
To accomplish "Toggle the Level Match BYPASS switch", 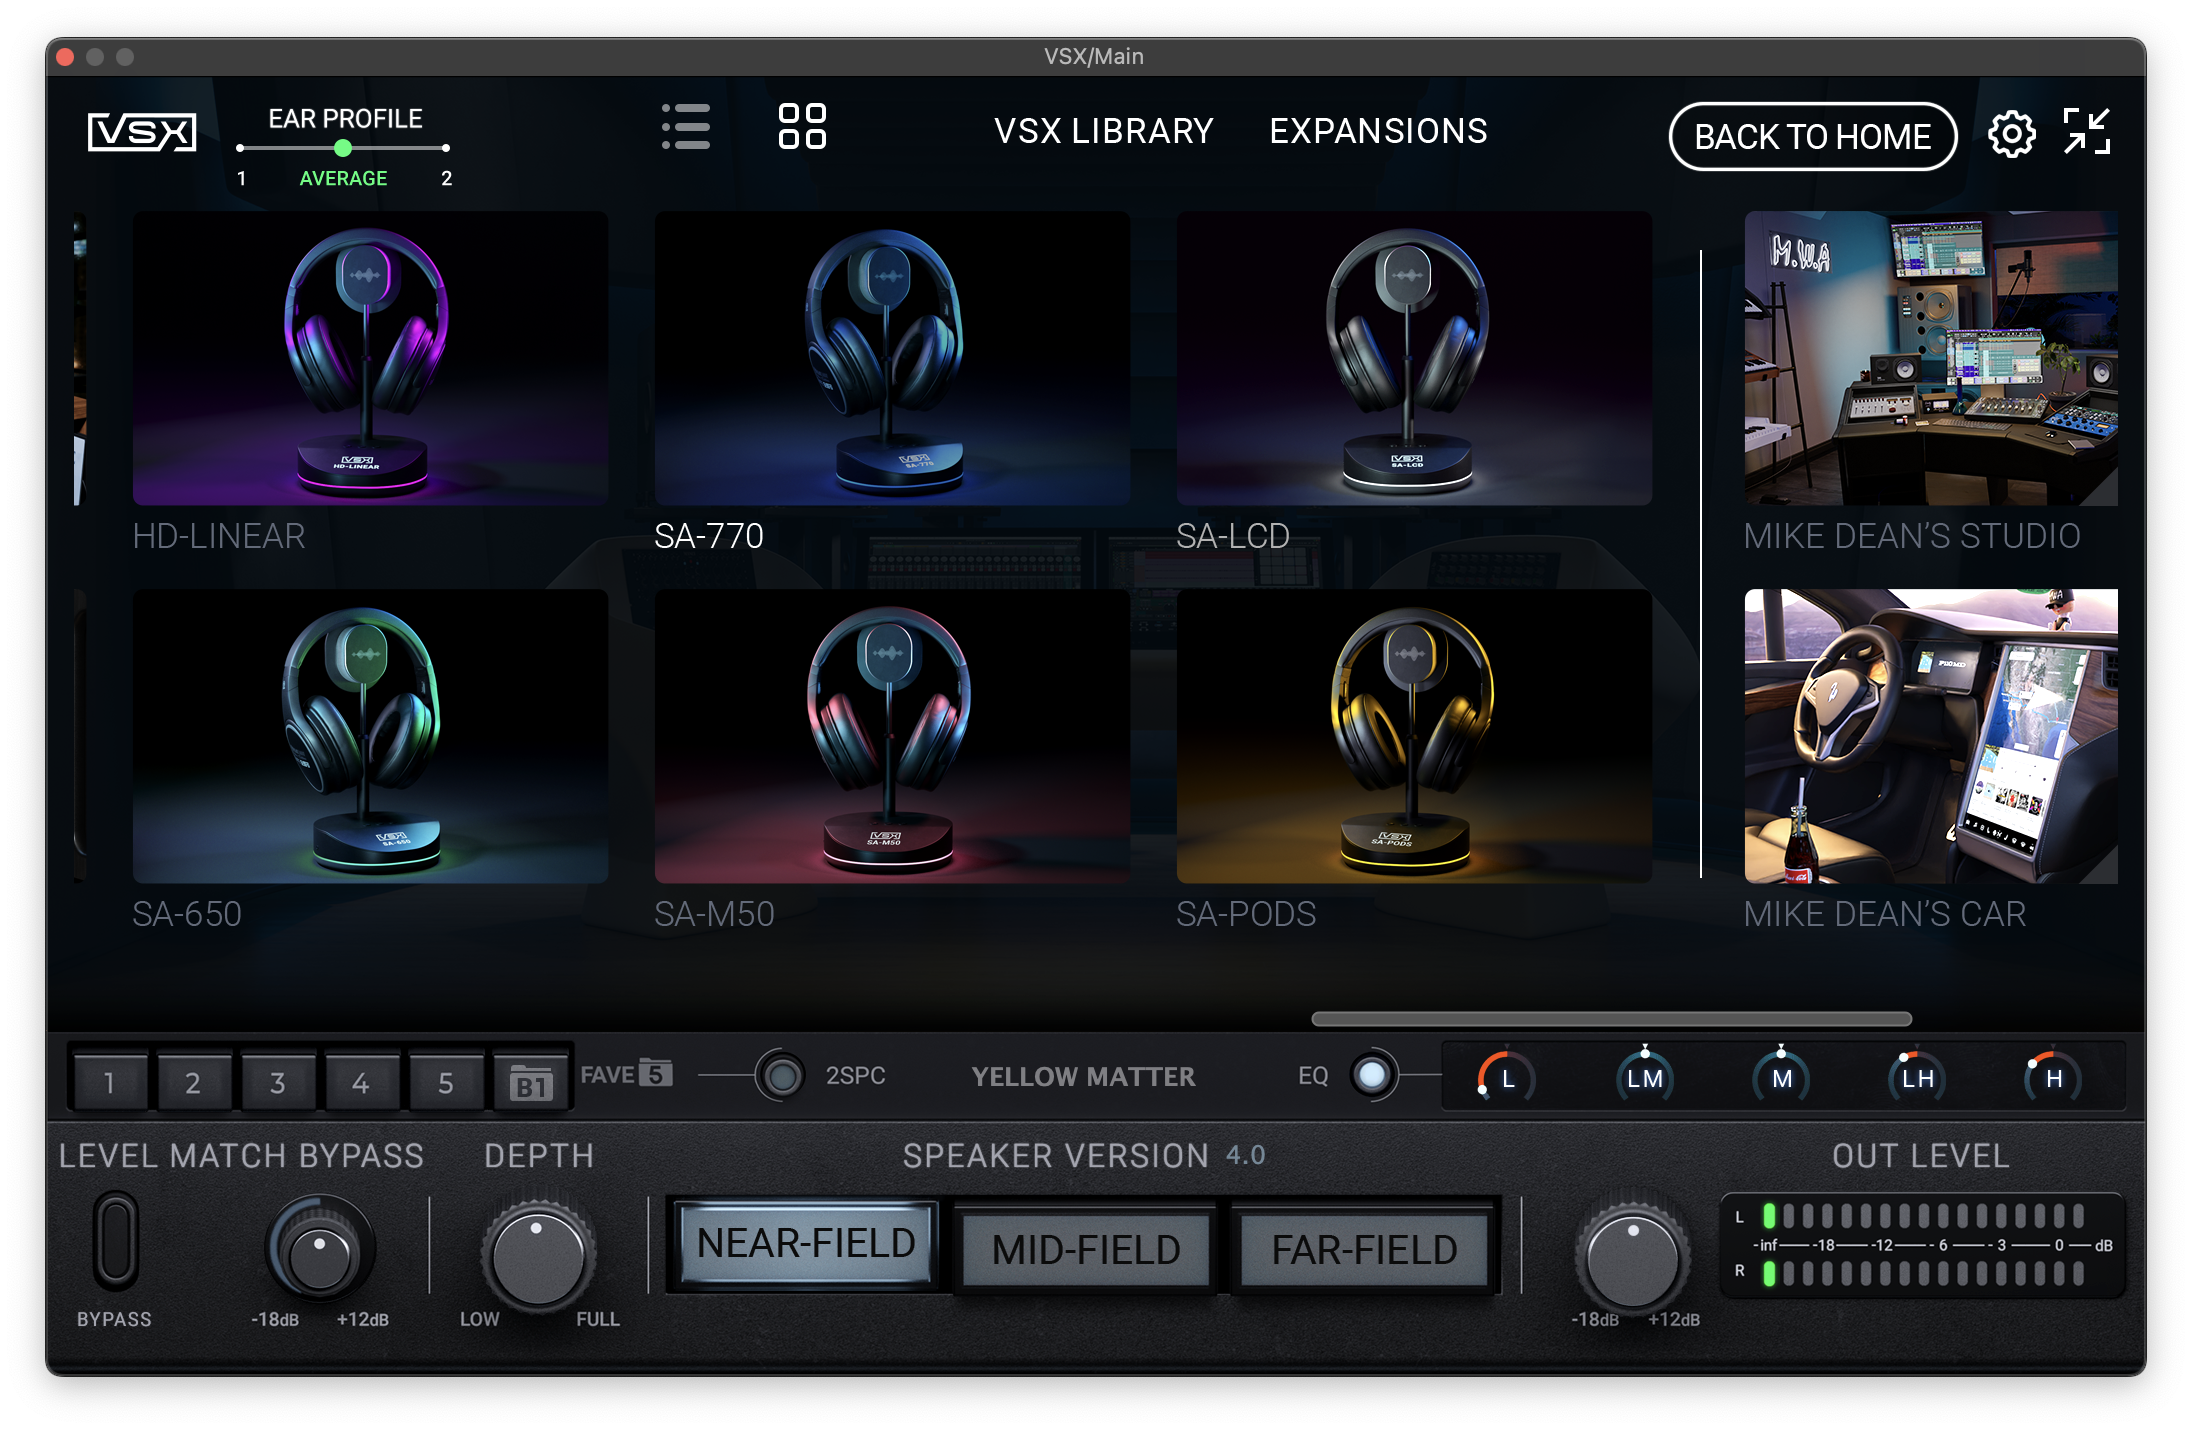I will (x=116, y=1241).
